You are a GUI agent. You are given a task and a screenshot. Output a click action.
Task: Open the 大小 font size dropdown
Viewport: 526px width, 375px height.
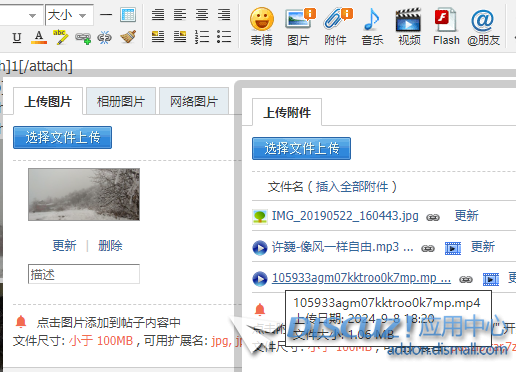pyautogui.click(x=69, y=15)
